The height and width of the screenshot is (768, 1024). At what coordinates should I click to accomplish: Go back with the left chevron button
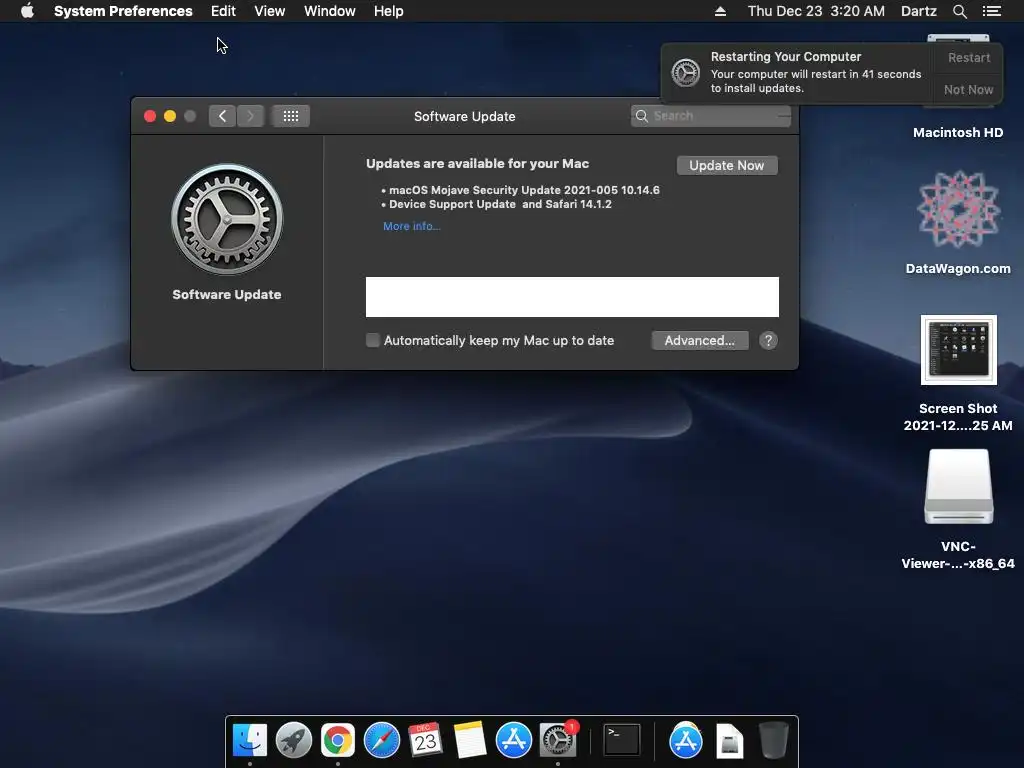[x=223, y=116]
